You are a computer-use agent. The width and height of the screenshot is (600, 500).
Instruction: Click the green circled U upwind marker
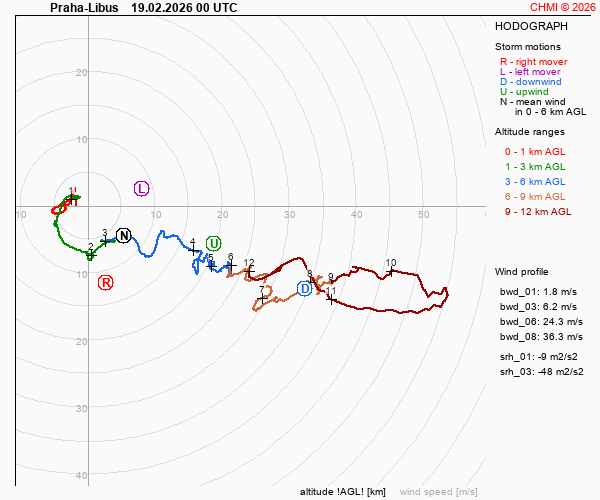[213, 243]
